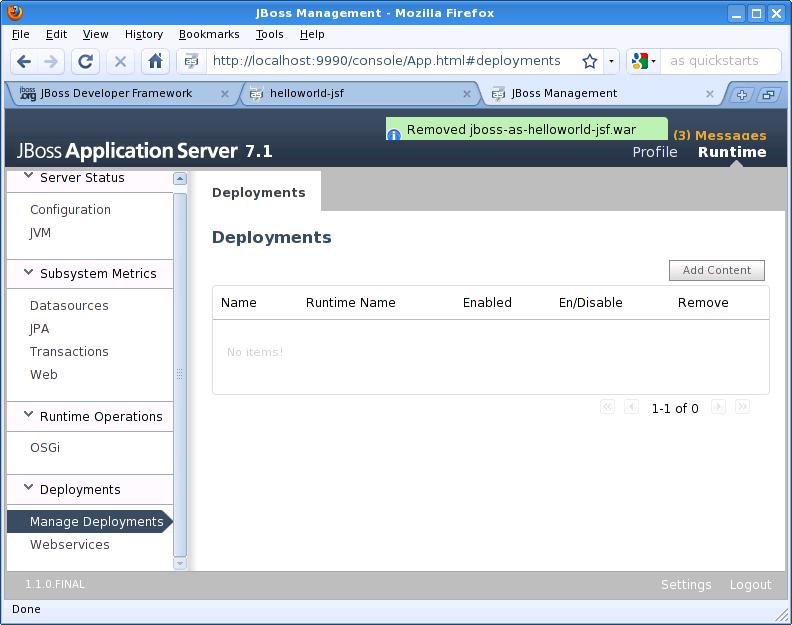Open the Help menu

coord(312,34)
